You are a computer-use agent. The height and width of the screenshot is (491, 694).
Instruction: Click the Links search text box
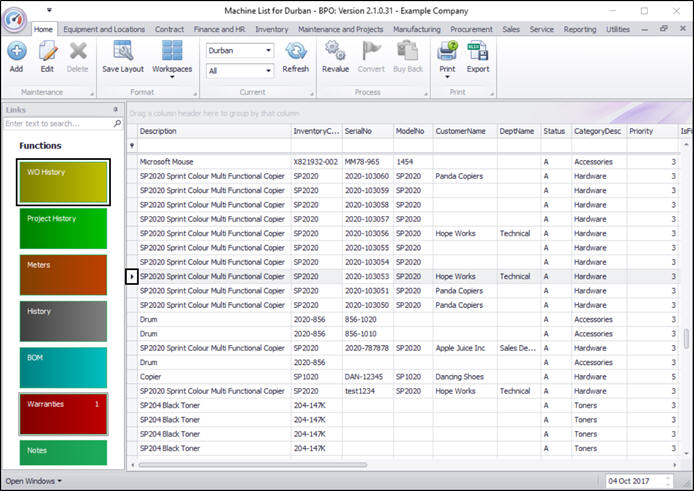pos(57,124)
